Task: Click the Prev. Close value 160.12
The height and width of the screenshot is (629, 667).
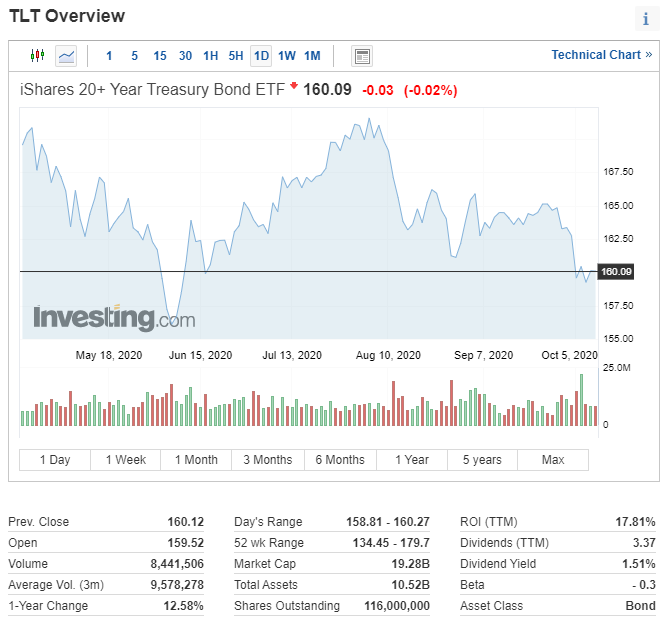Action: coord(185,522)
